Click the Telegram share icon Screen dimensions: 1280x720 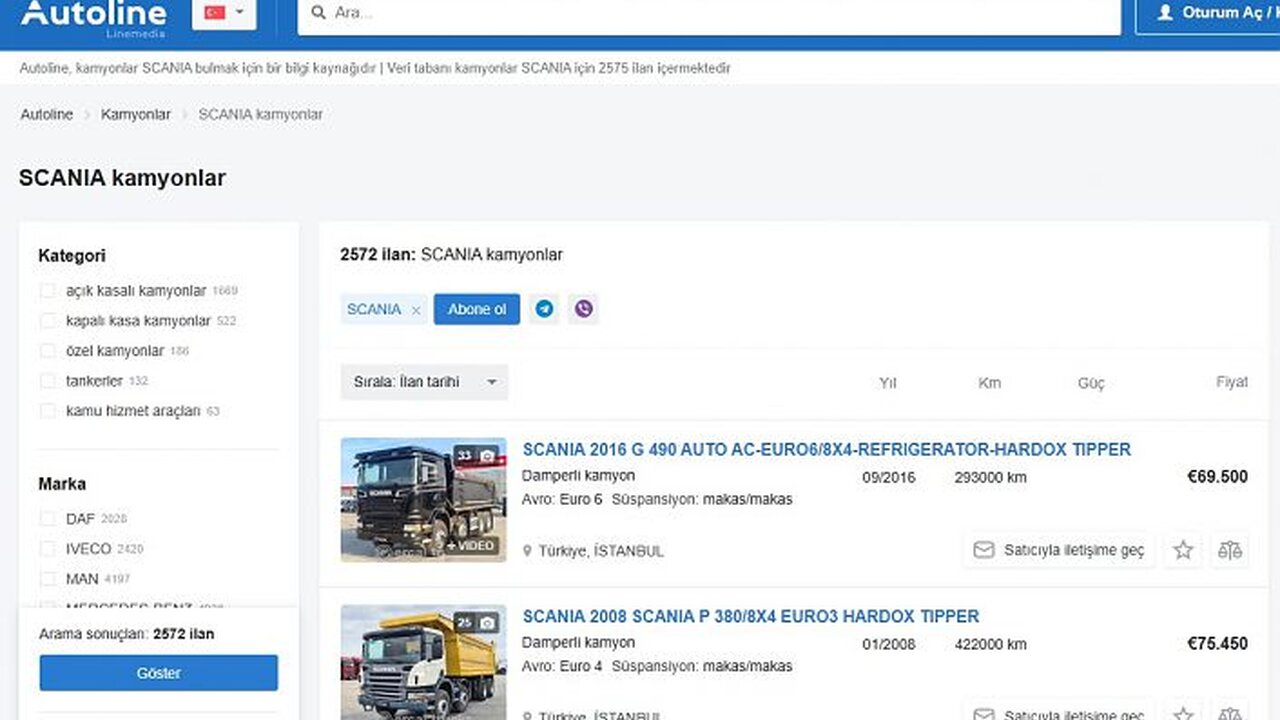(544, 309)
